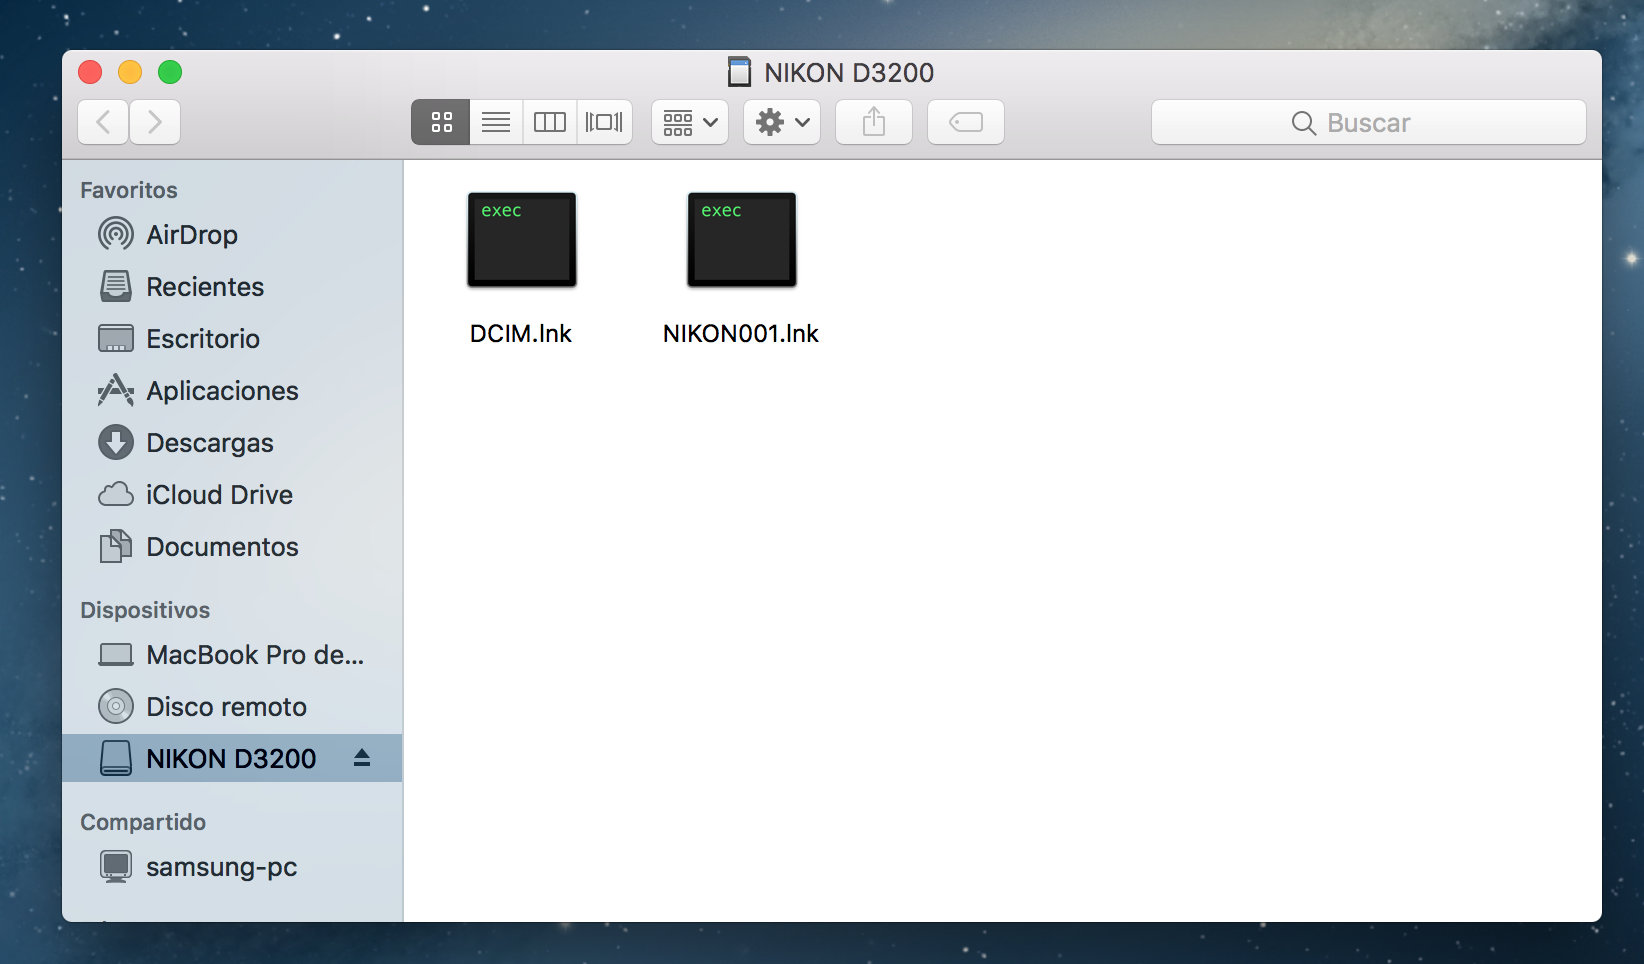Viewport: 1644px width, 964px height.
Task: Click the SD card icon in the title bar
Action: pos(739,72)
